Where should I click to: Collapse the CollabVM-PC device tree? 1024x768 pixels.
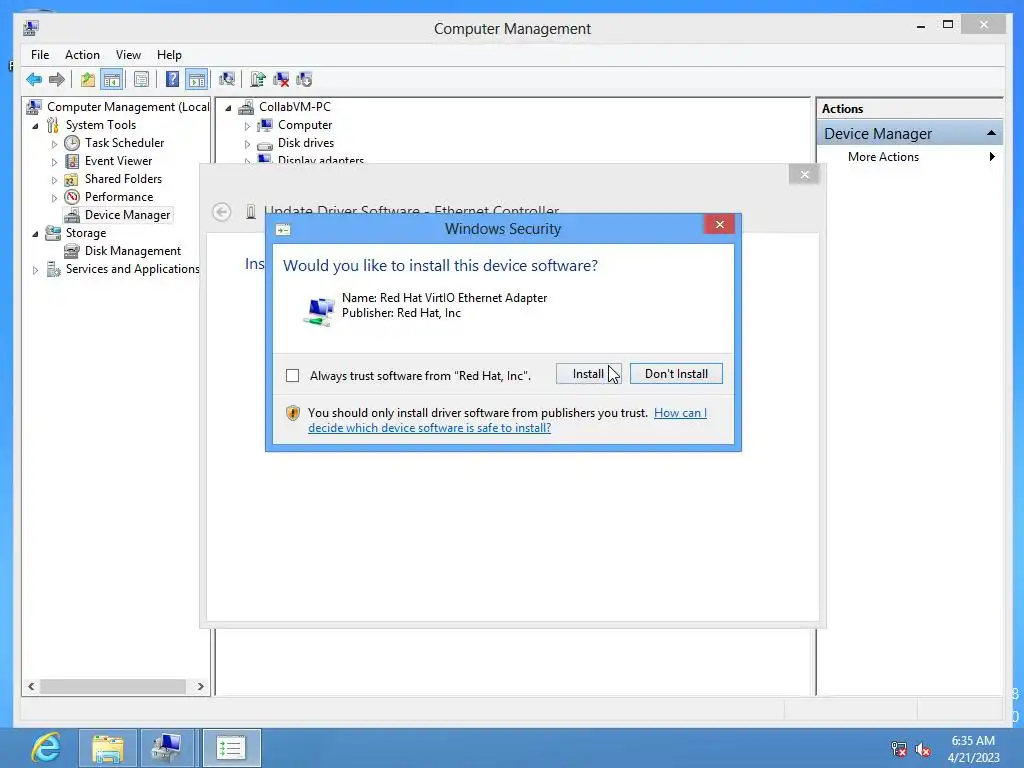click(x=228, y=108)
